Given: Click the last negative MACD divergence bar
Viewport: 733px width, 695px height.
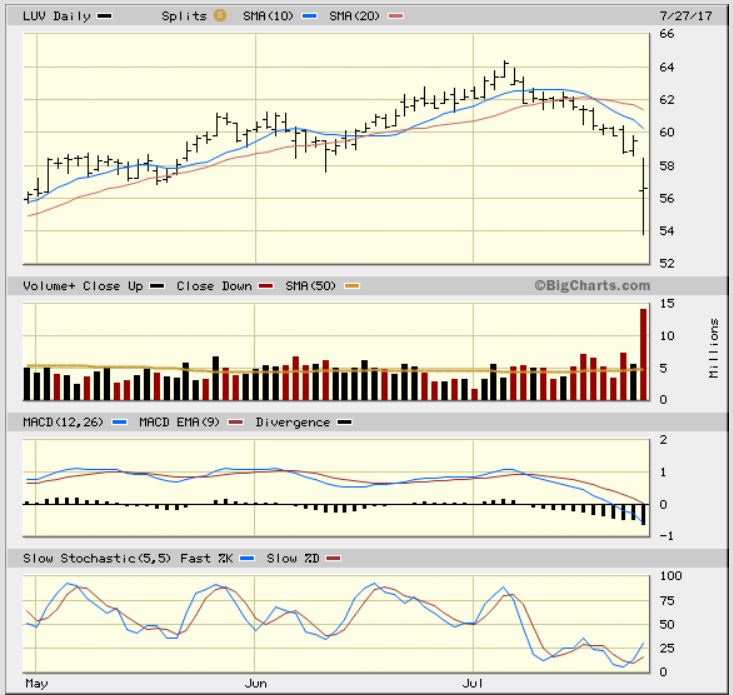Looking at the screenshot, I should coord(644,514).
